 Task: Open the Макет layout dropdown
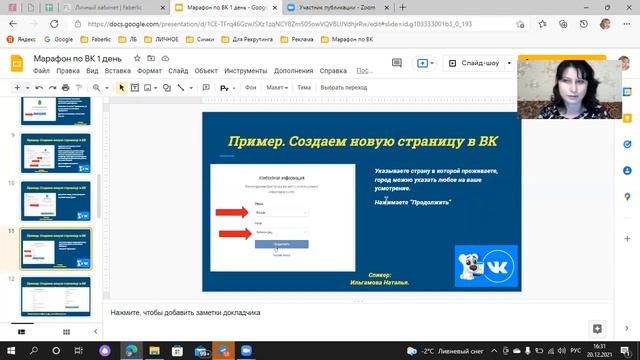(277, 88)
